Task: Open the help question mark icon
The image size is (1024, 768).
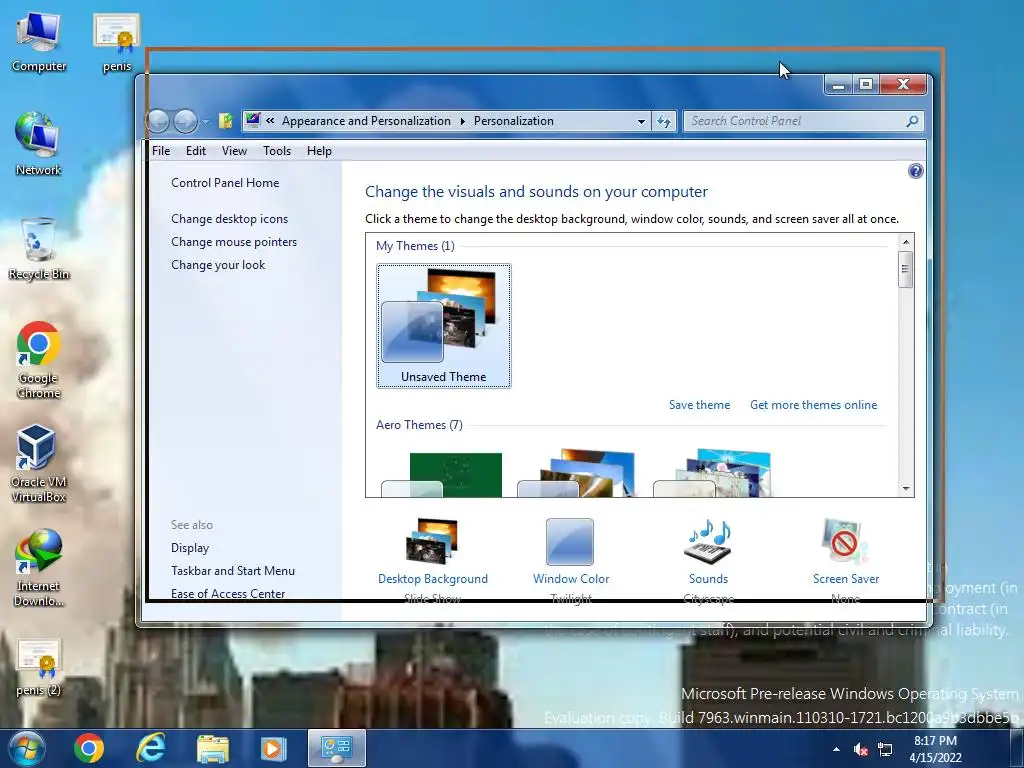Action: tap(916, 171)
